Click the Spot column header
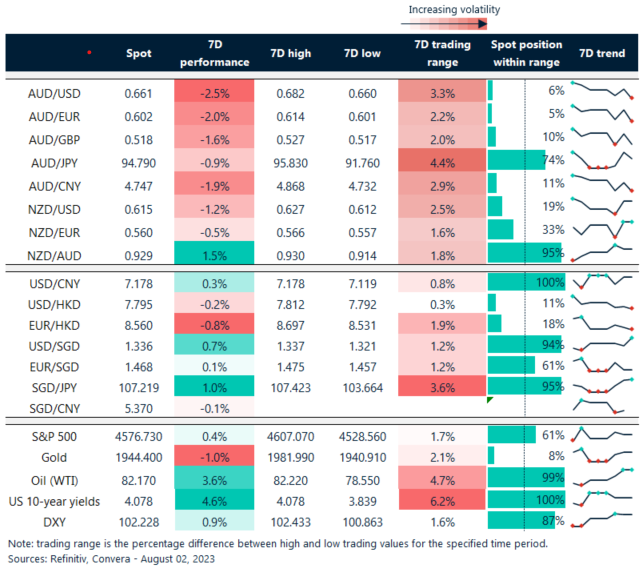The width and height of the screenshot is (643, 566). pos(139,54)
